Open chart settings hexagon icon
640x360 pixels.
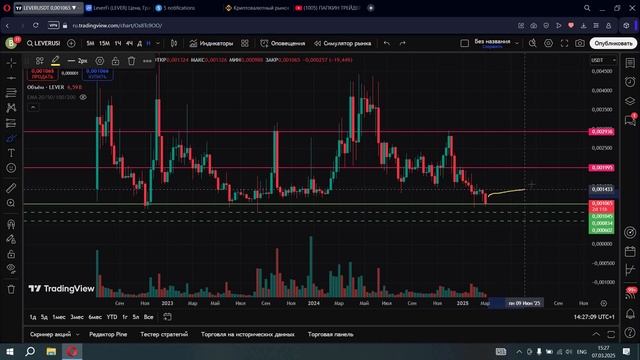549,43
